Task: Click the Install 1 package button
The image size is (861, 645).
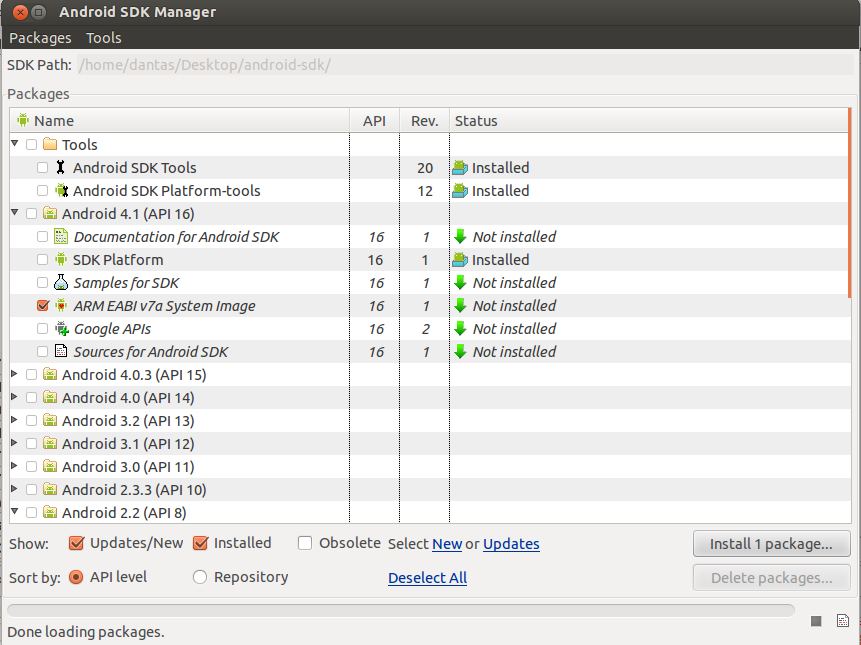Action: click(x=770, y=544)
